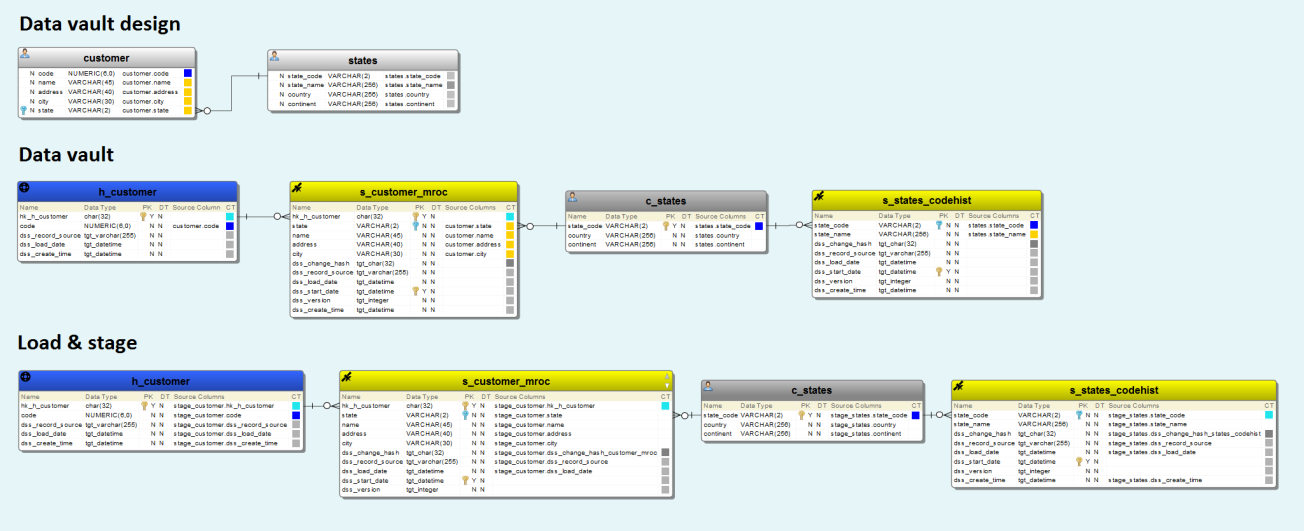Click stage_states.dss_create_time in Load & stage s_states_codehist
Image resolution: width=1304 pixels, height=531 pixels.
pyautogui.click(x=1155, y=480)
